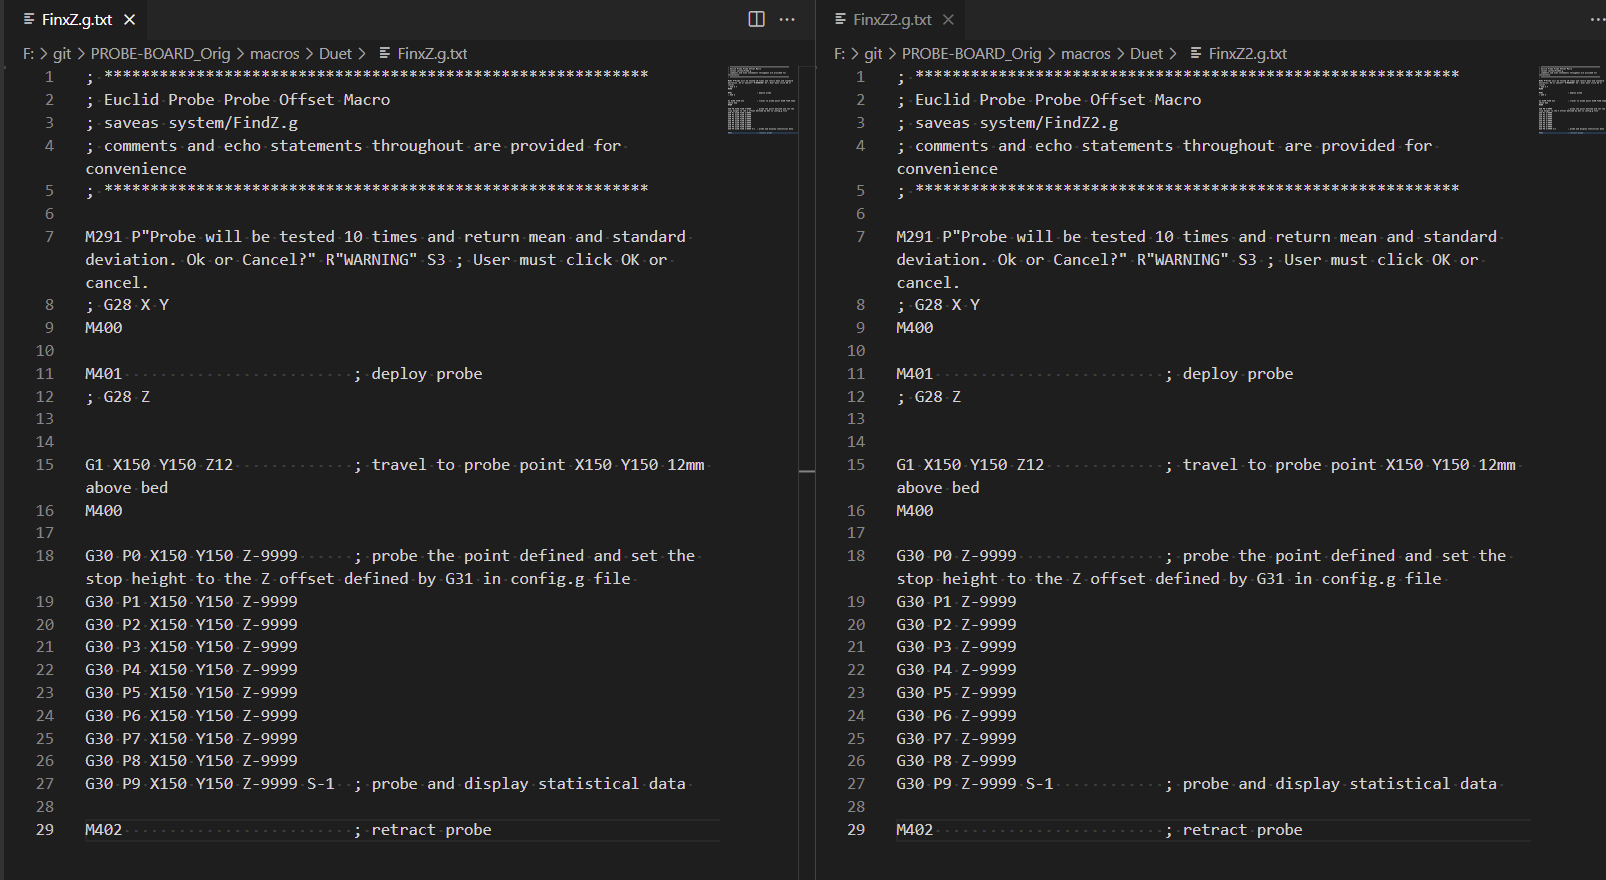Screen dimensions: 1606x880
Task: Click line number 11 in right editor
Action: click(x=856, y=373)
